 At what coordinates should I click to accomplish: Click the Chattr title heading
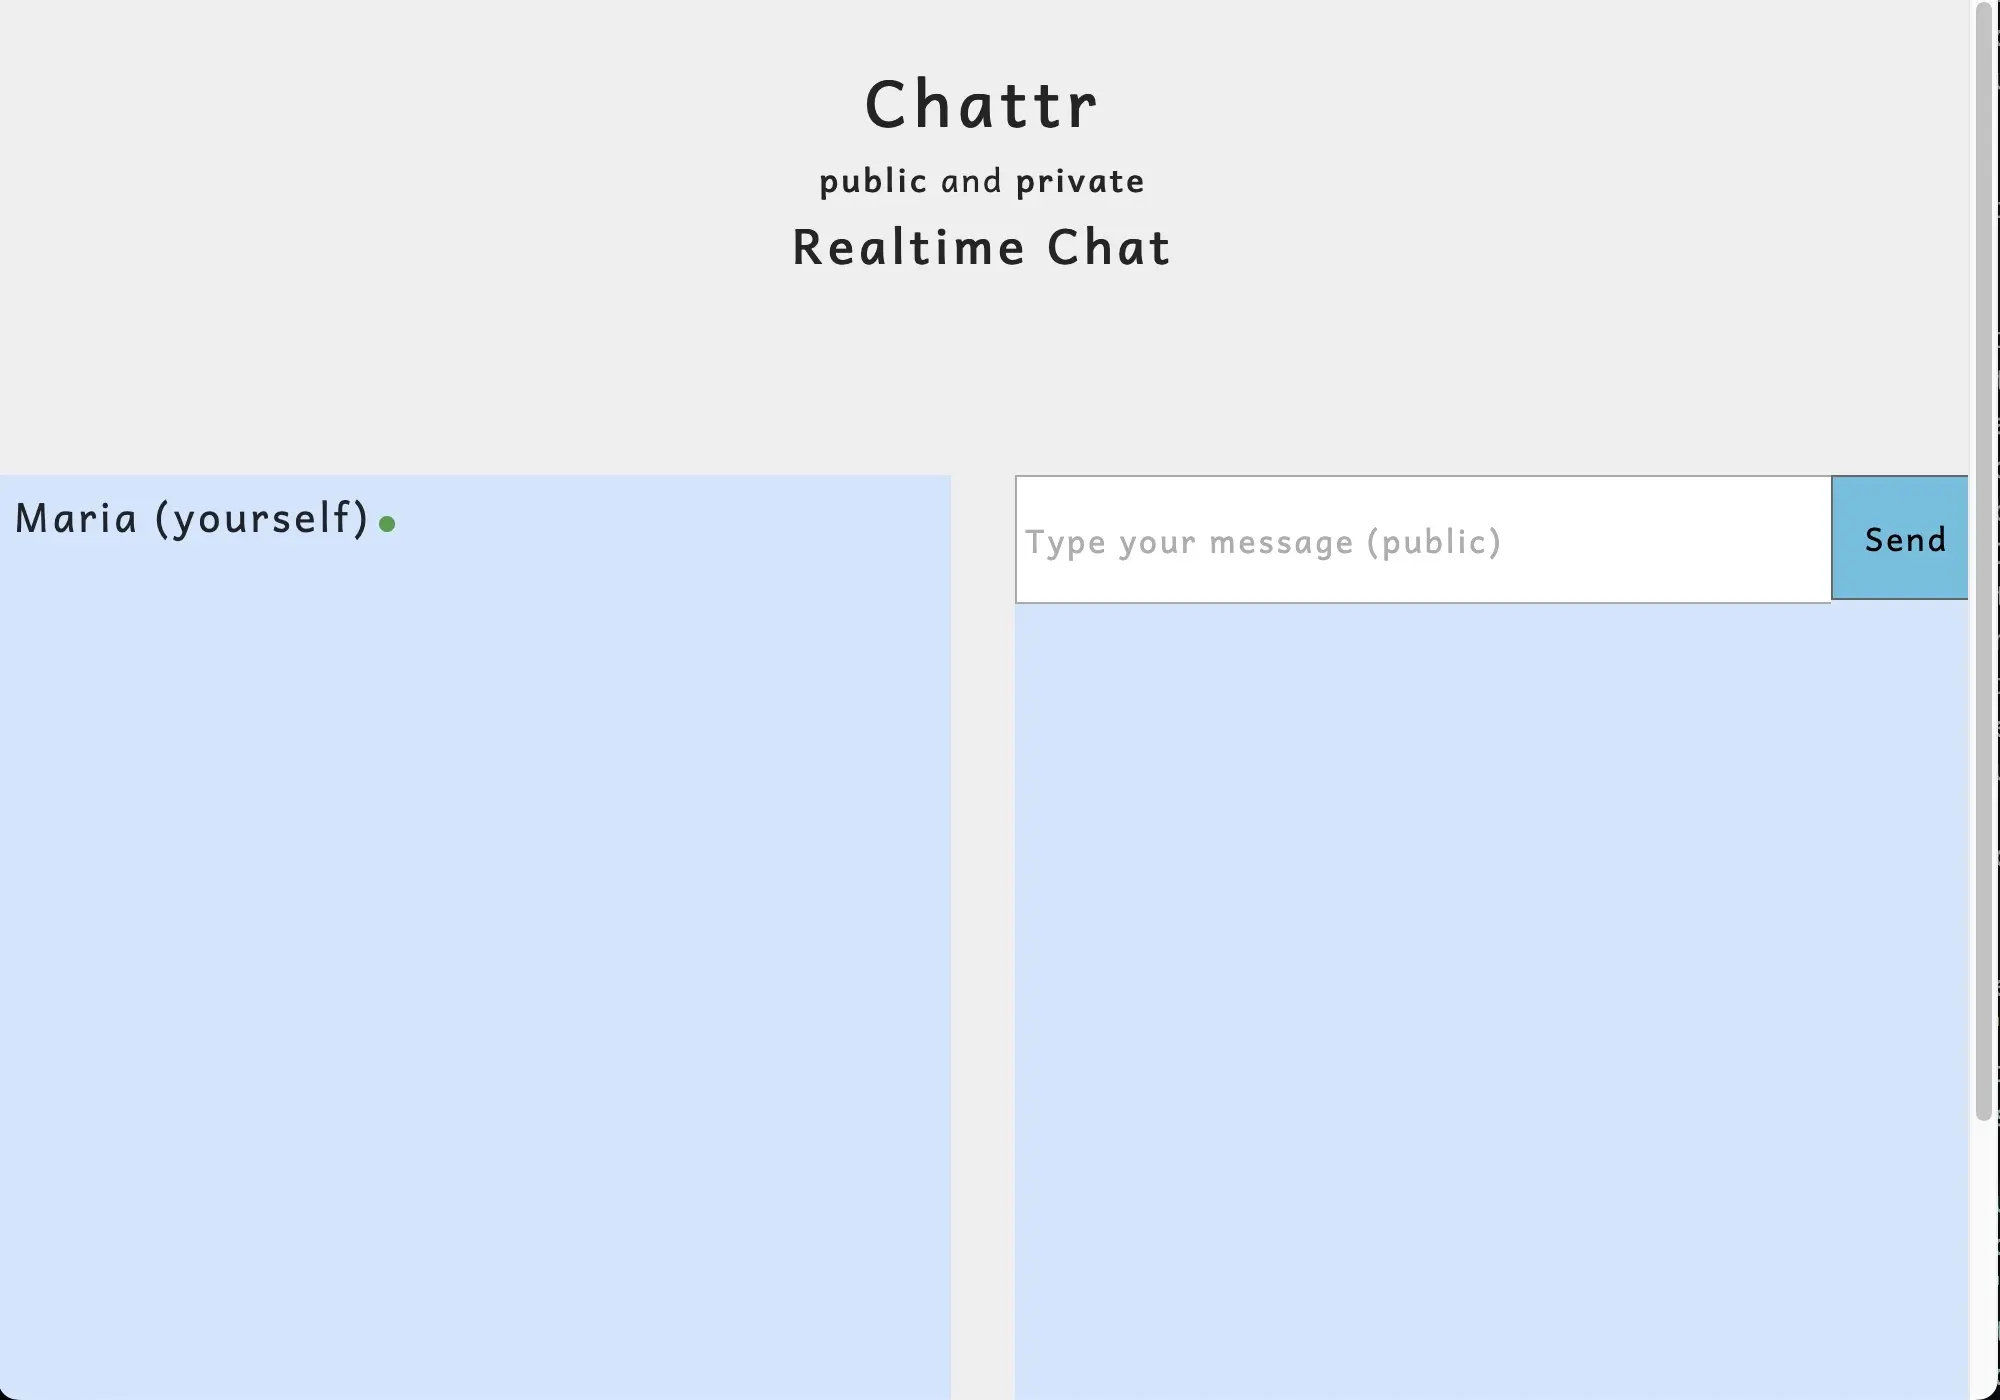pyautogui.click(x=981, y=104)
